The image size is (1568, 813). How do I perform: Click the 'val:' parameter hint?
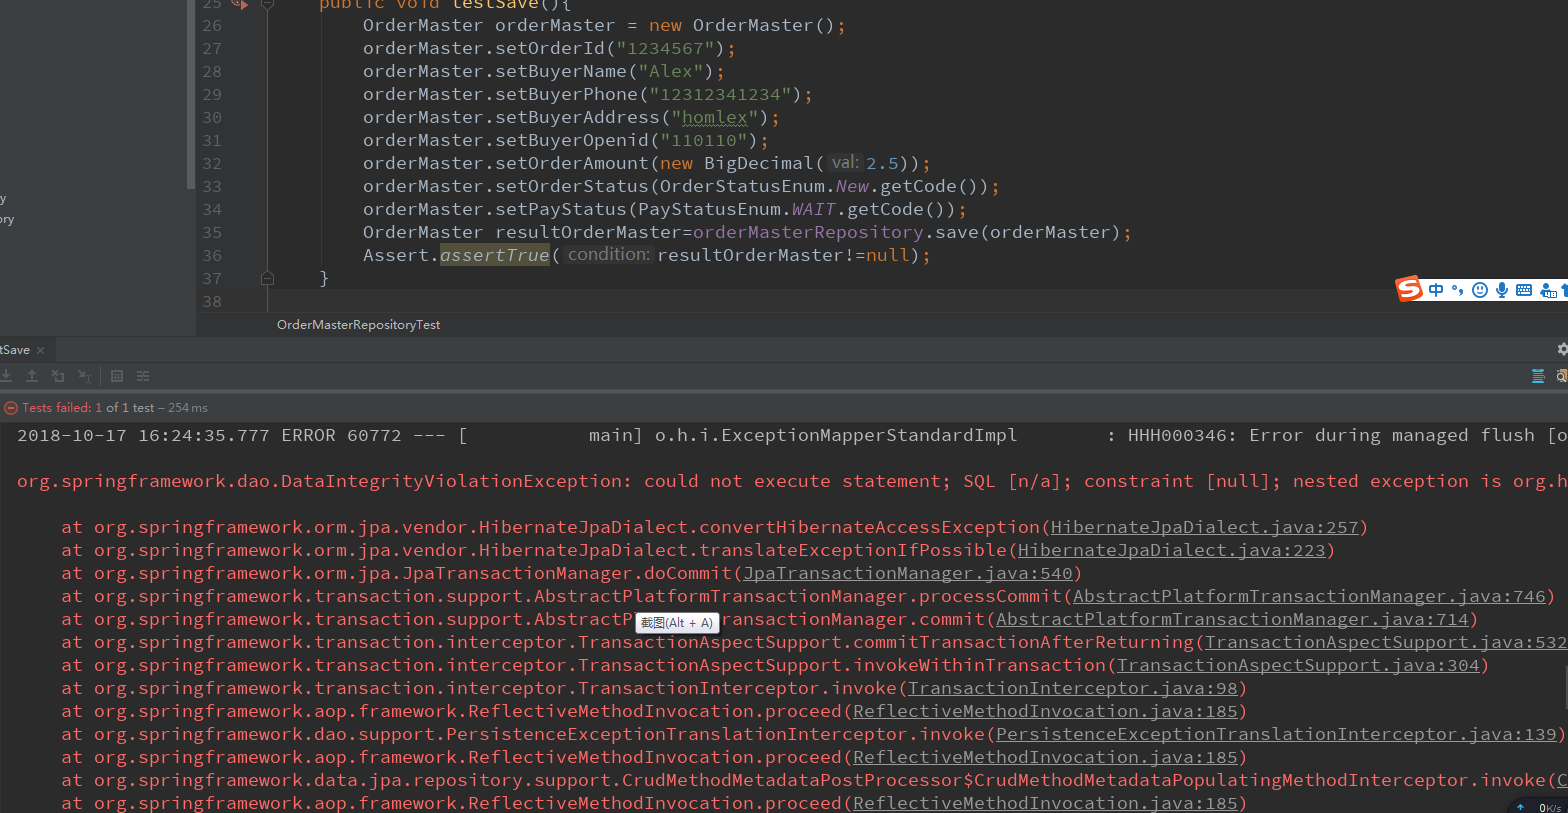point(845,162)
